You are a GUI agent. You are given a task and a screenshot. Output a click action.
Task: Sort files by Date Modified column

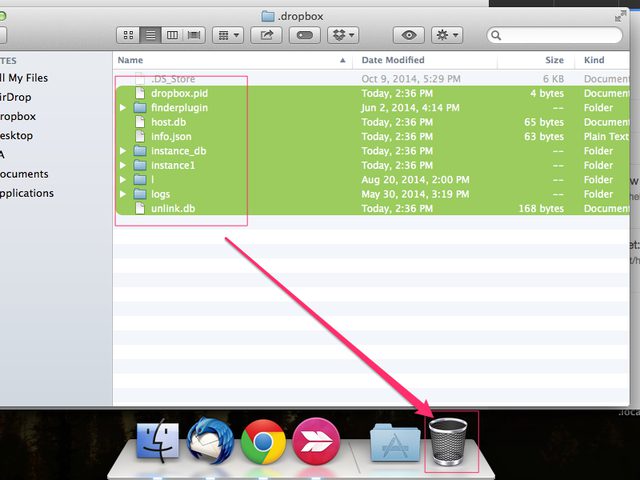(393, 60)
